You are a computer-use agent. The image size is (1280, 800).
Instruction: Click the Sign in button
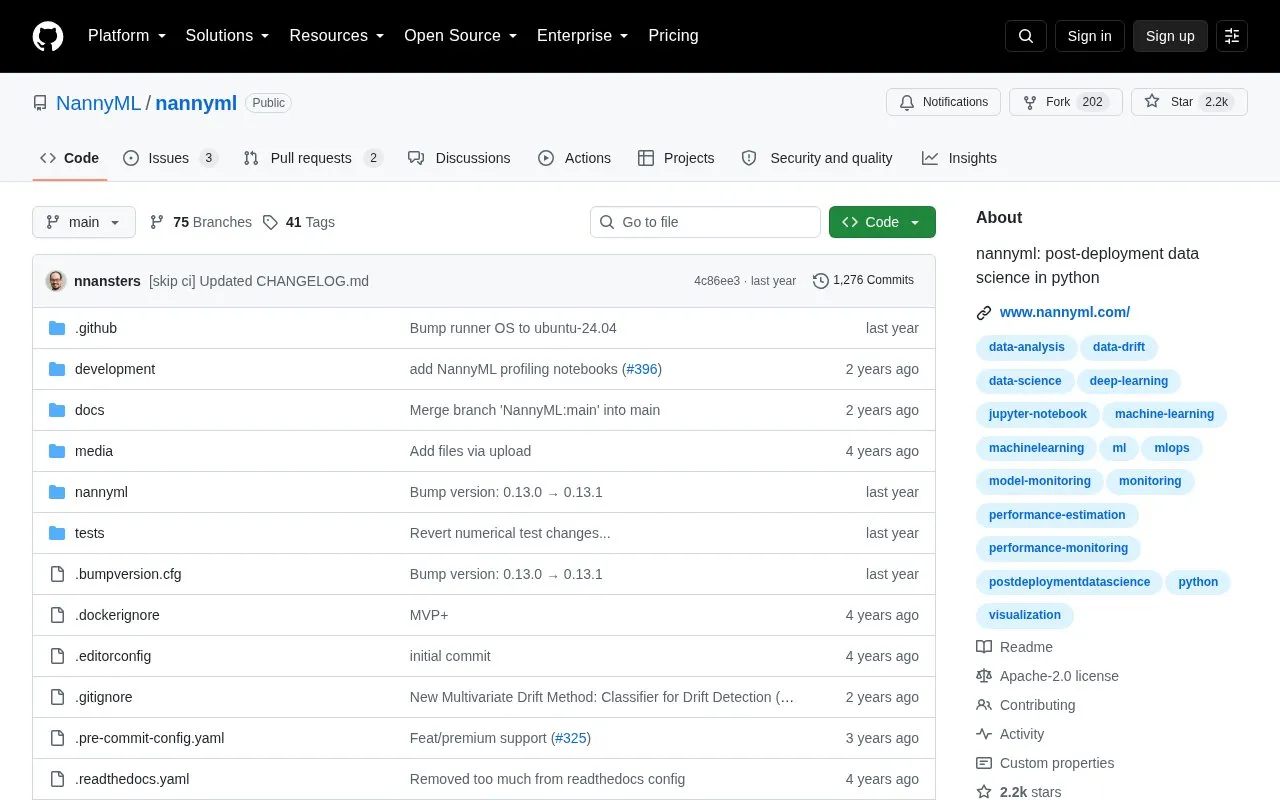tap(1090, 36)
